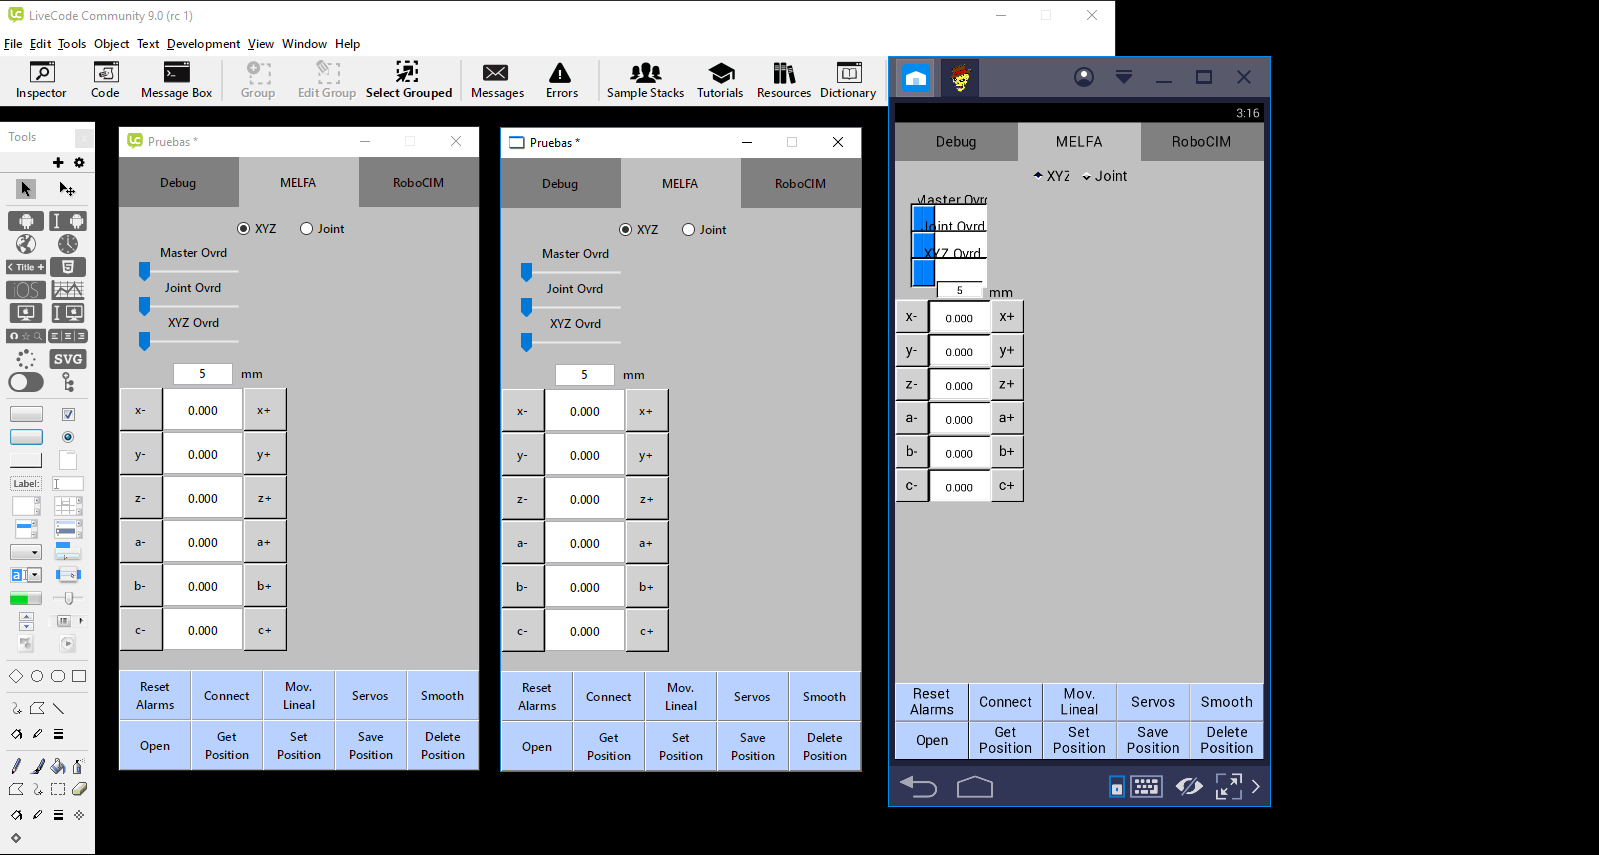Open the Development menu
Image resolution: width=1599 pixels, height=855 pixels.
coord(203,44)
